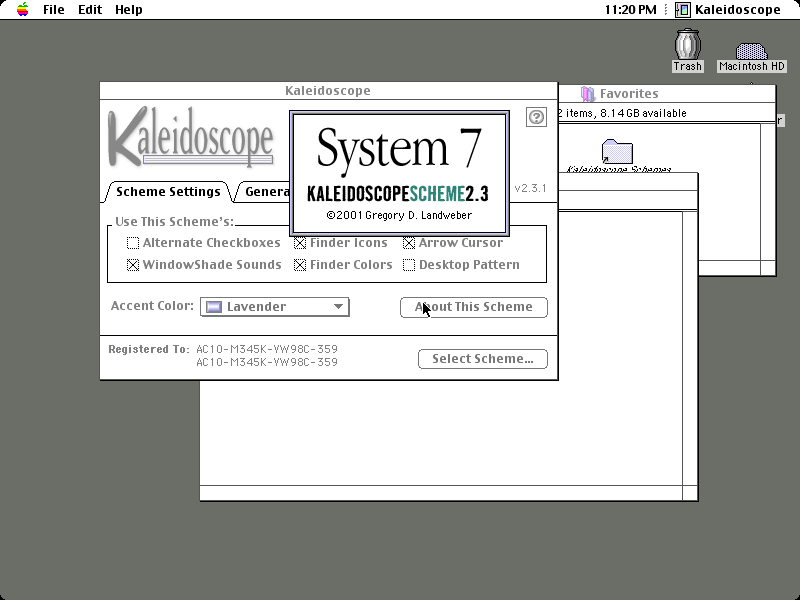Image resolution: width=800 pixels, height=600 pixels.
Task: Click the blank window's vertical scrollbar
Action: (x=690, y=348)
